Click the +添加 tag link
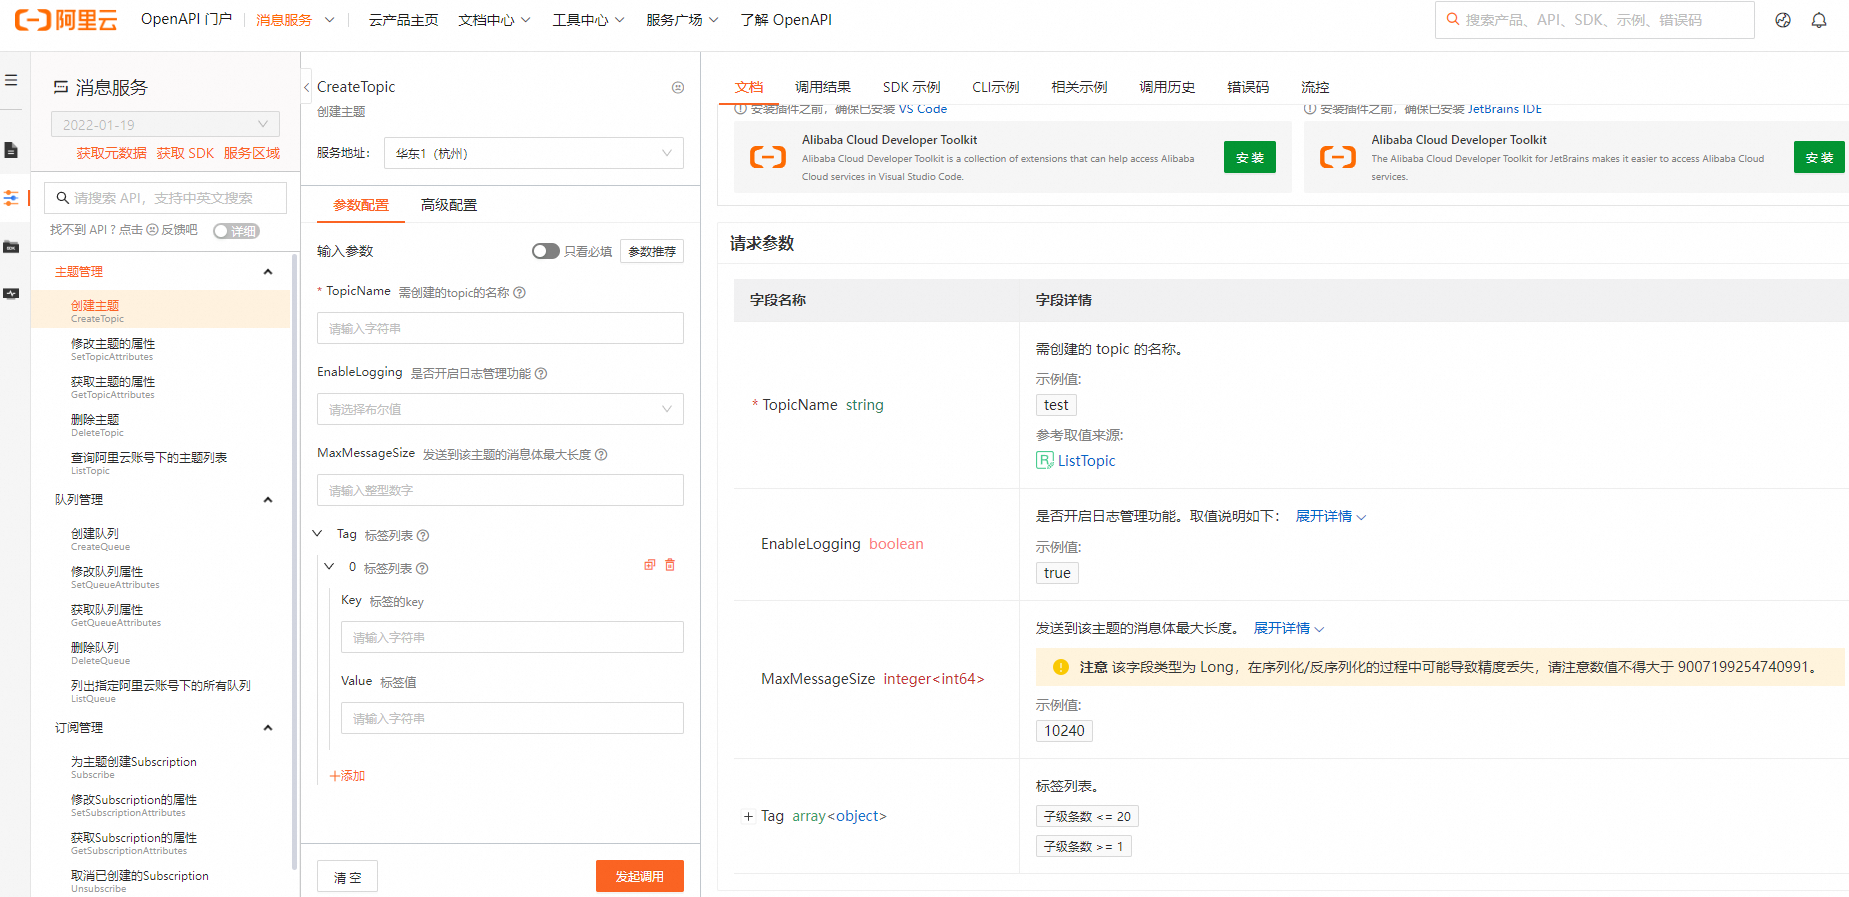 [x=347, y=776]
